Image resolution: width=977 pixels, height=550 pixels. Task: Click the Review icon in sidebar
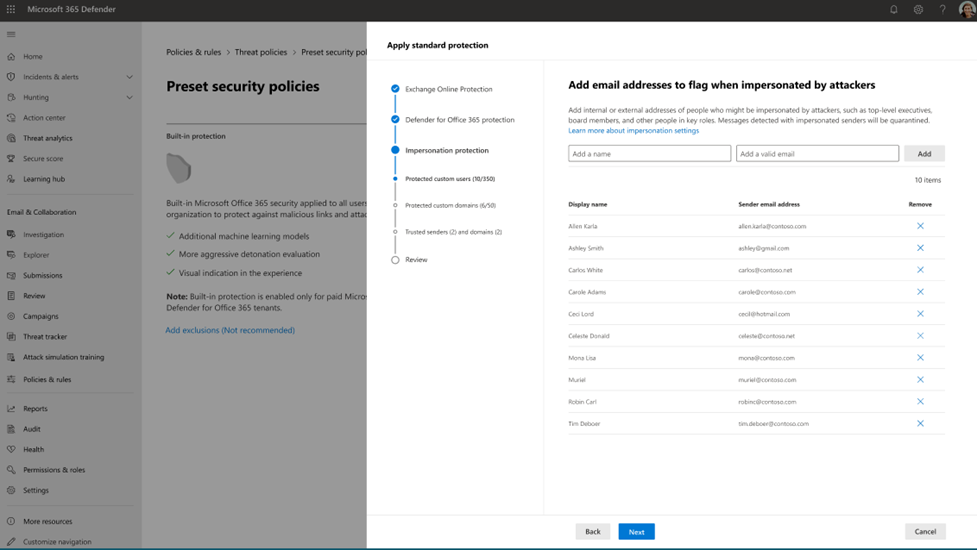tap(11, 296)
